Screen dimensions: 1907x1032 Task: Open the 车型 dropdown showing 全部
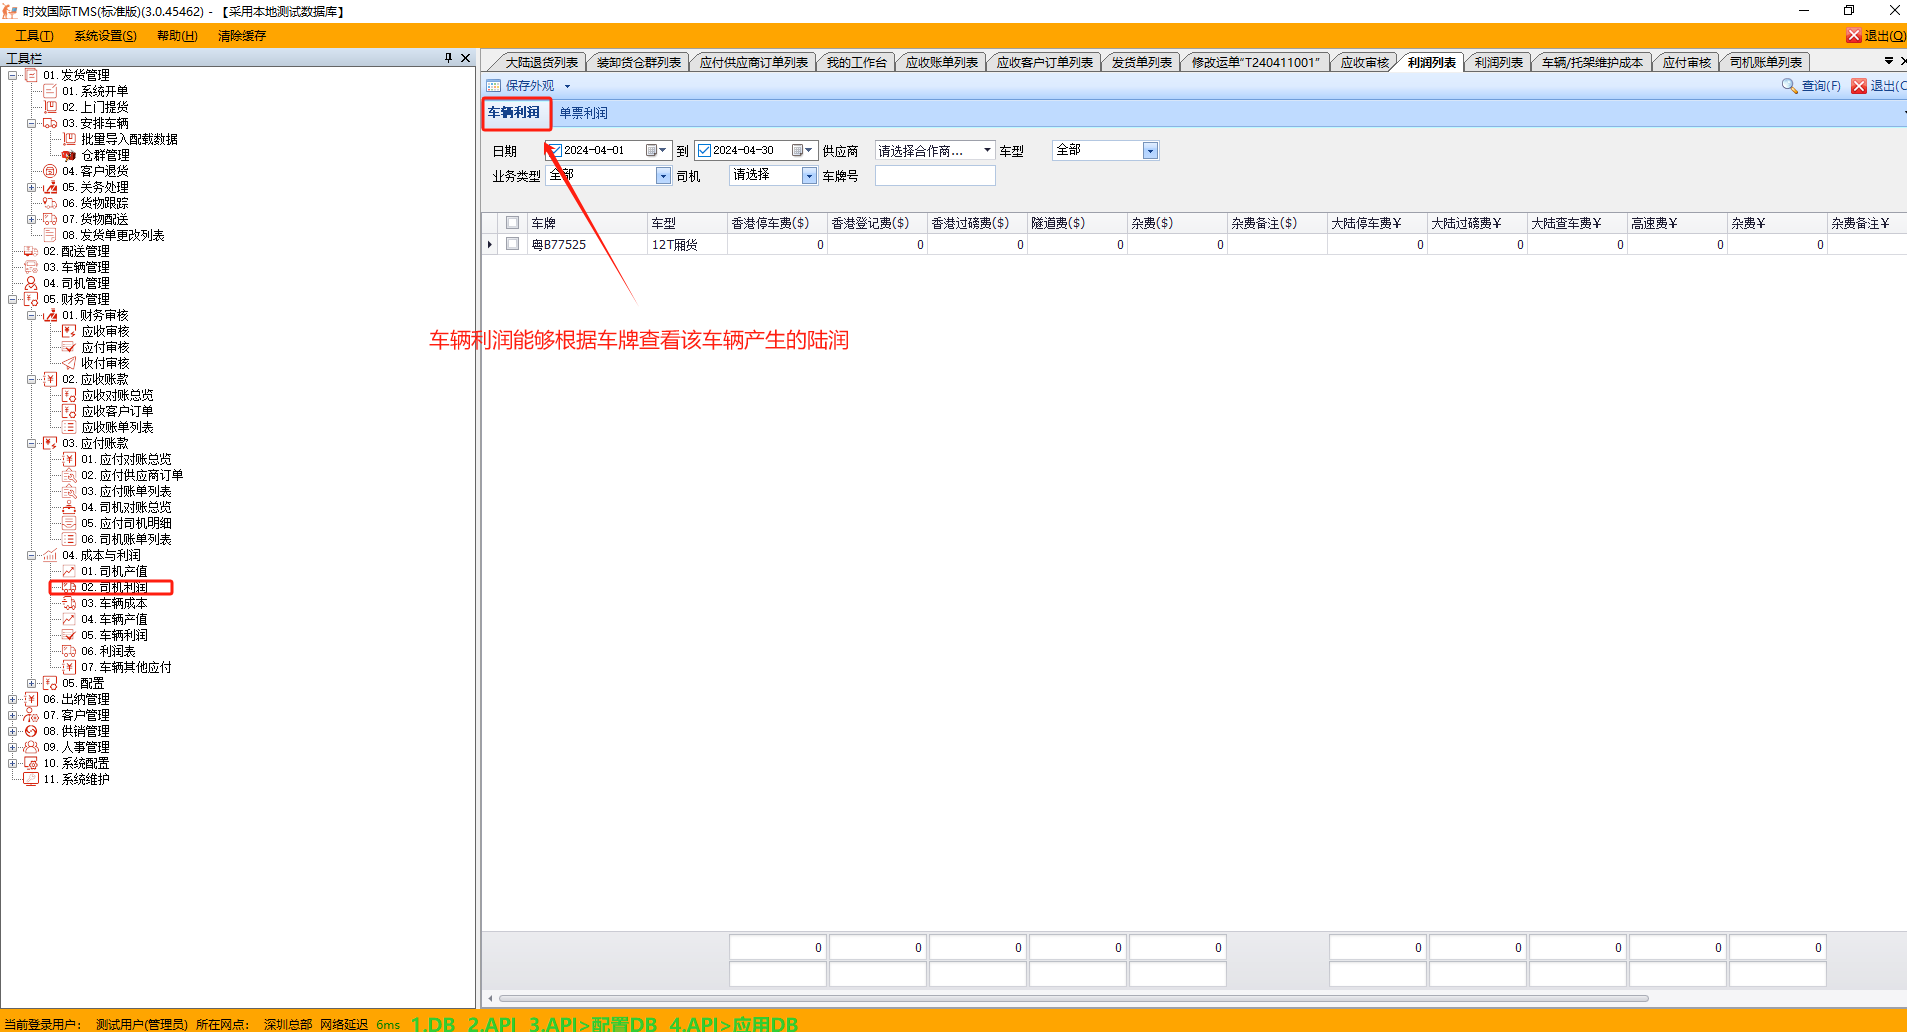1150,151
